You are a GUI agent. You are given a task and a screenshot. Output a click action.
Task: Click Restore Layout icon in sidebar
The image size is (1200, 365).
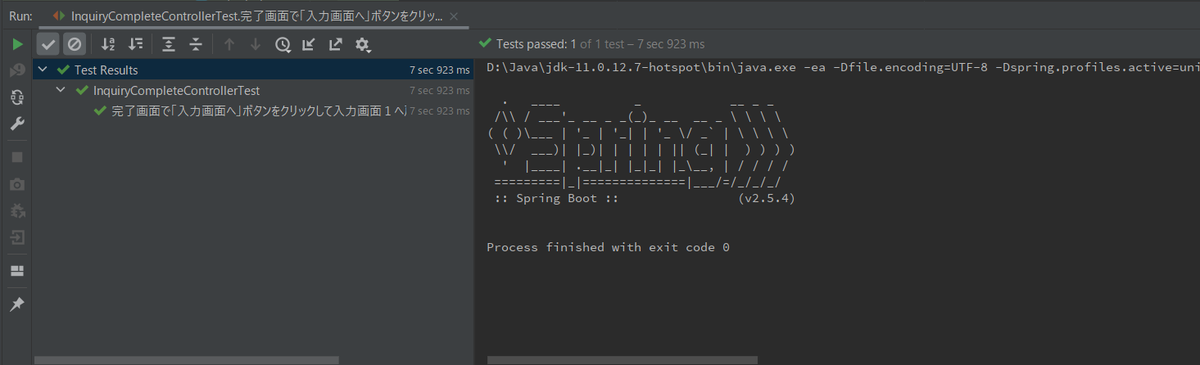[17, 271]
